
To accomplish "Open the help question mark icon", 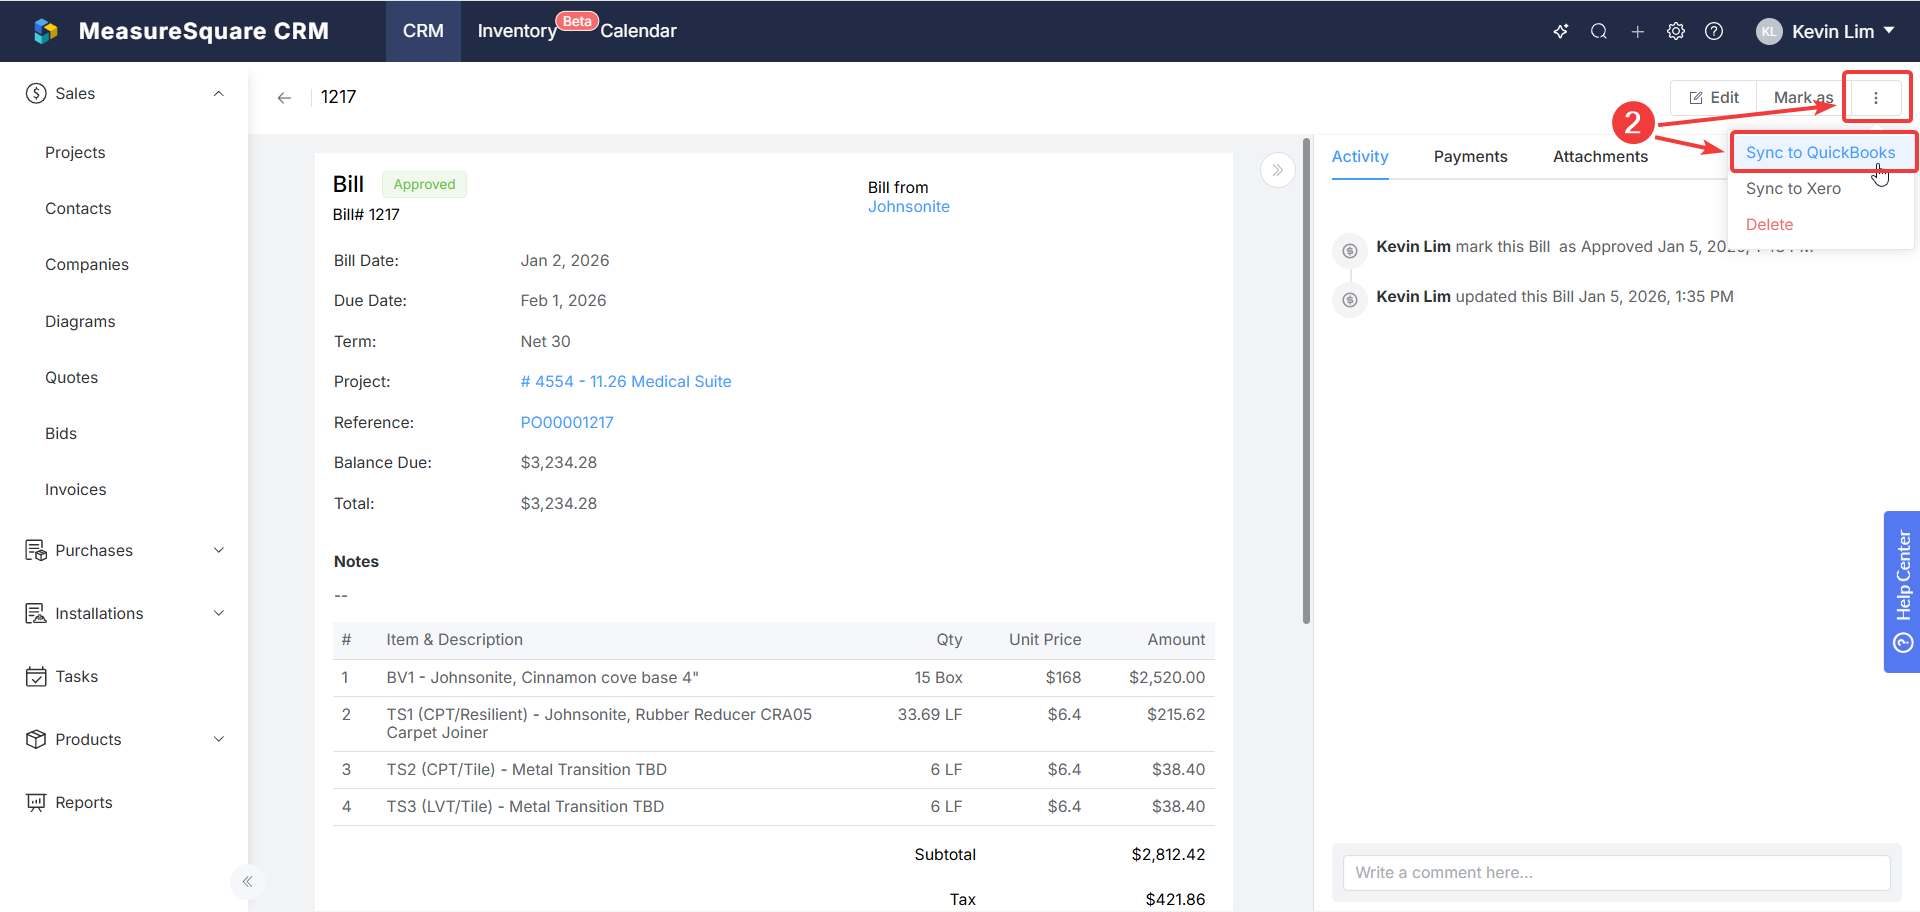I will click(1714, 31).
